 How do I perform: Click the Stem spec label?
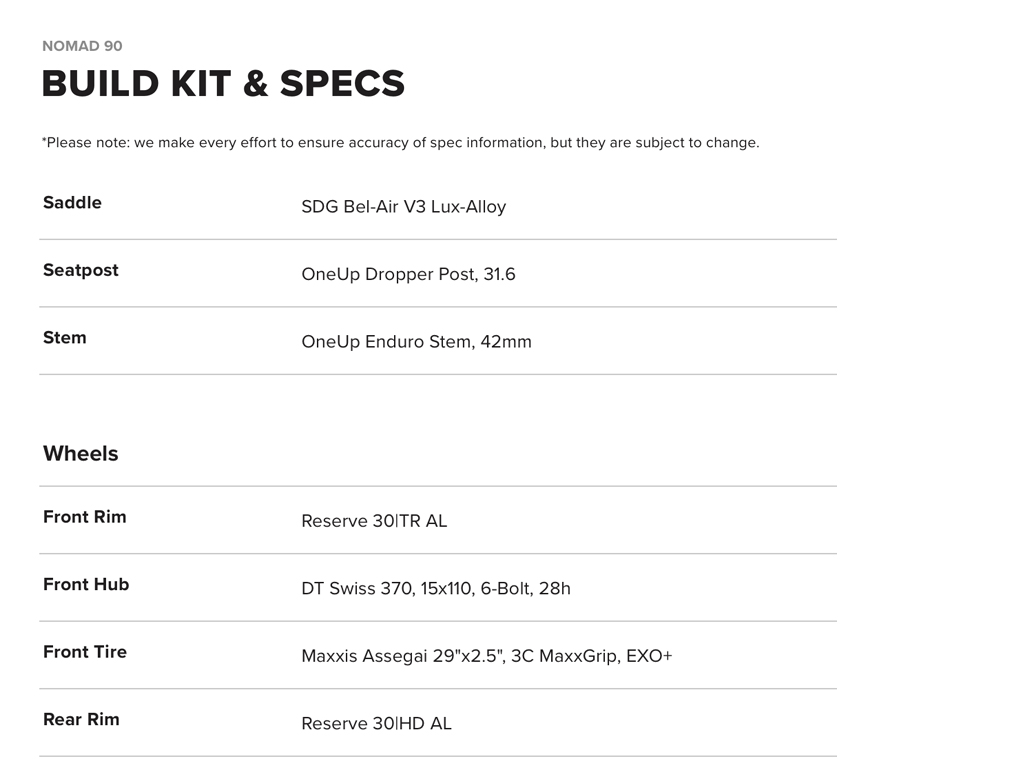[x=64, y=338]
